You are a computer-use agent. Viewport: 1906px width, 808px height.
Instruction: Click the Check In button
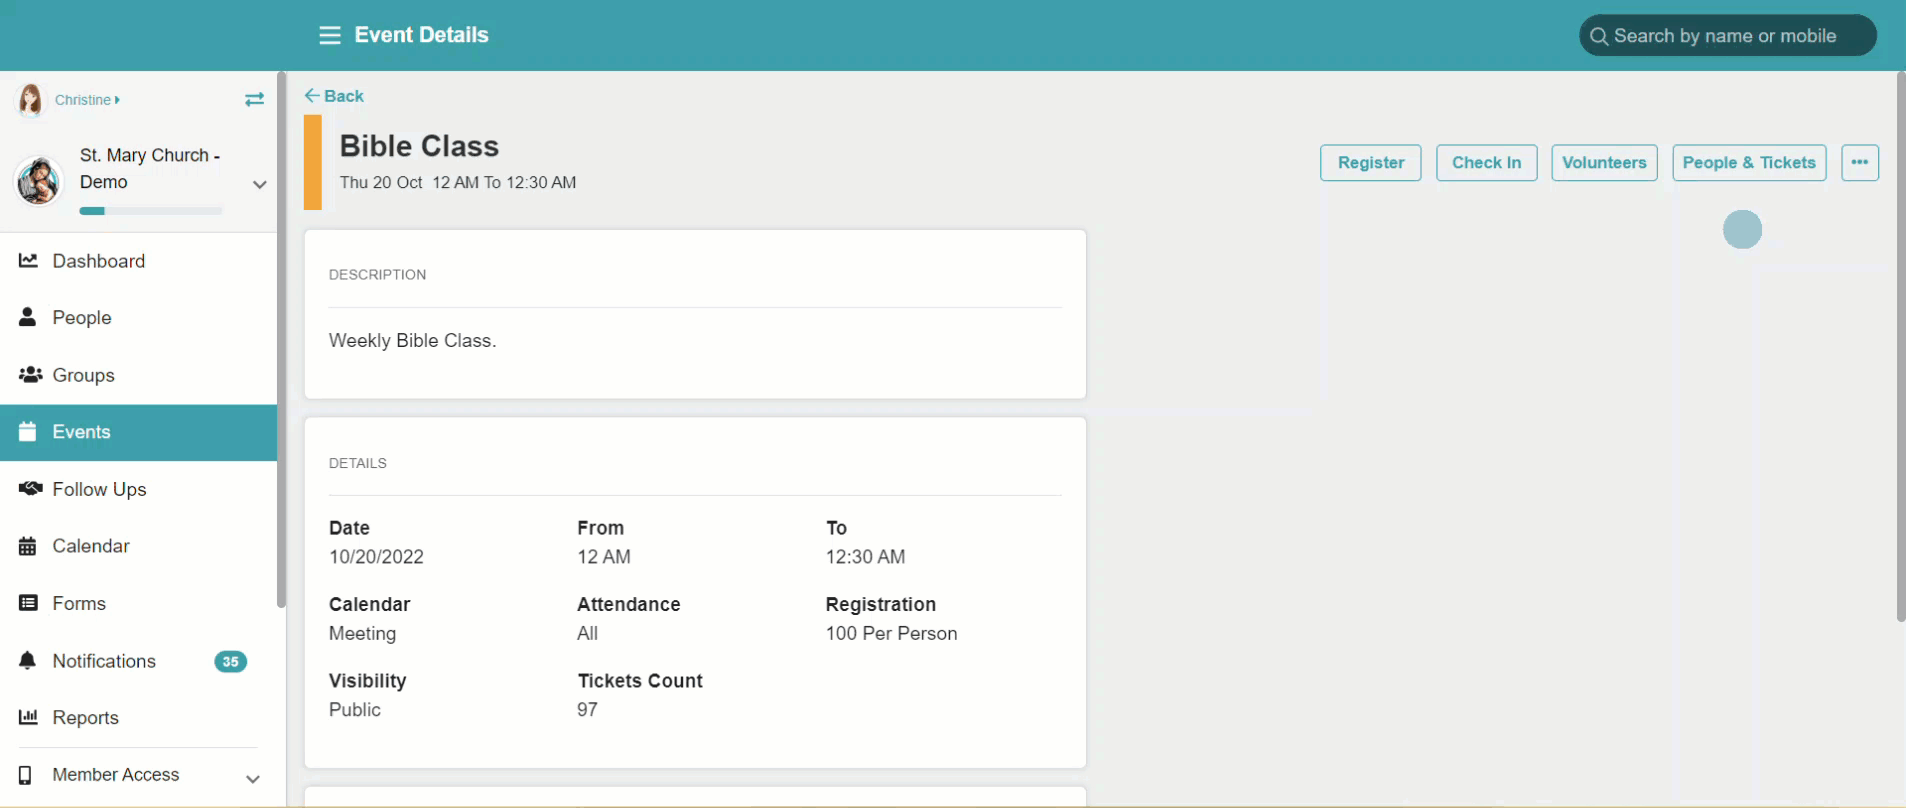pos(1486,163)
